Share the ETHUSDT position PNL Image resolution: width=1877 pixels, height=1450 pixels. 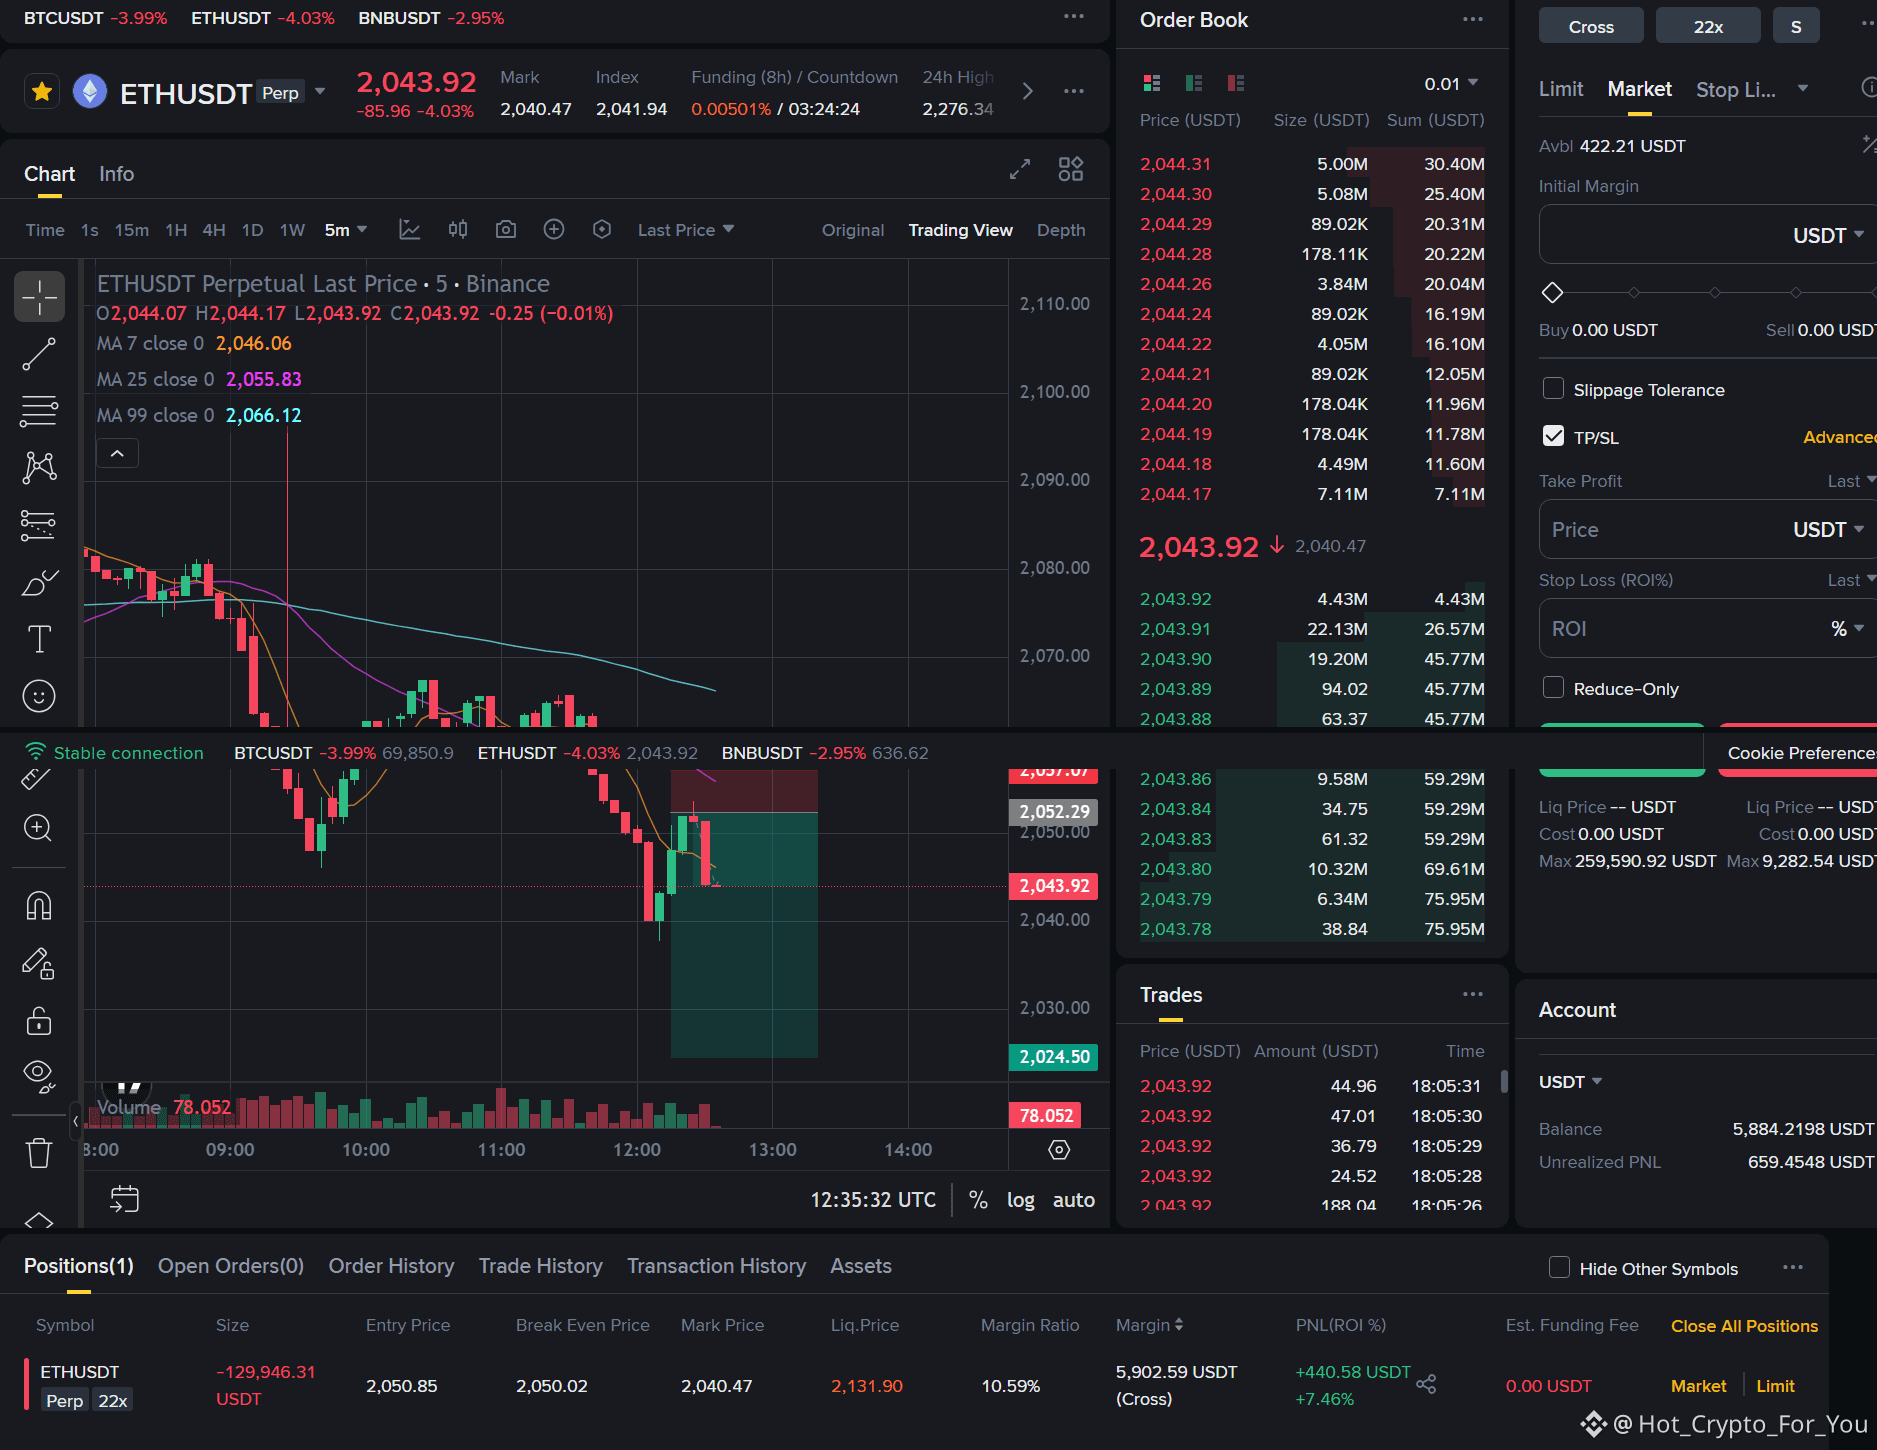(1426, 1384)
